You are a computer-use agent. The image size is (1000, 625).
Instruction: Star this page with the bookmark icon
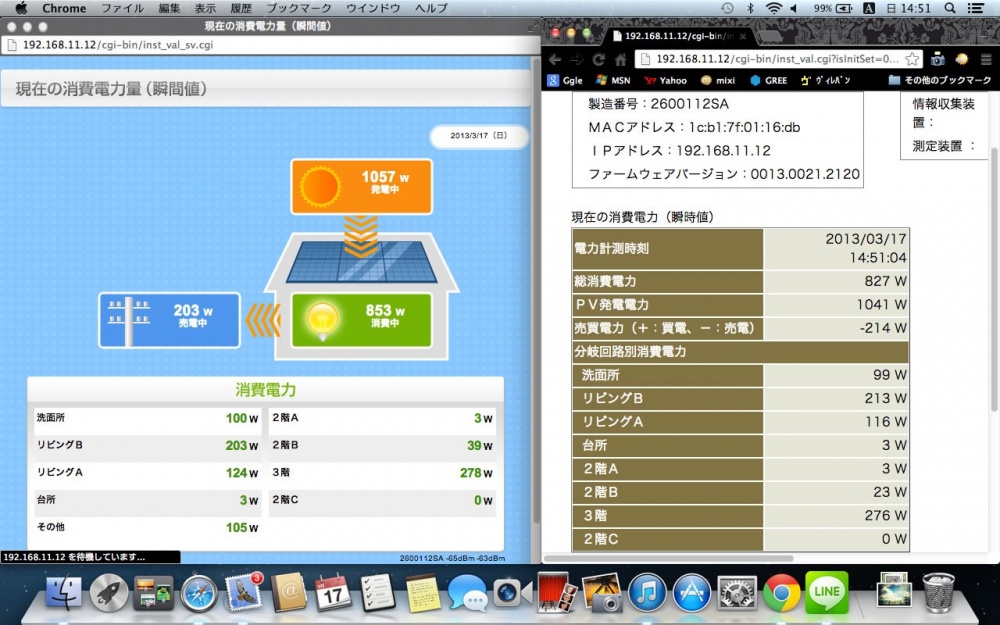pos(912,60)
